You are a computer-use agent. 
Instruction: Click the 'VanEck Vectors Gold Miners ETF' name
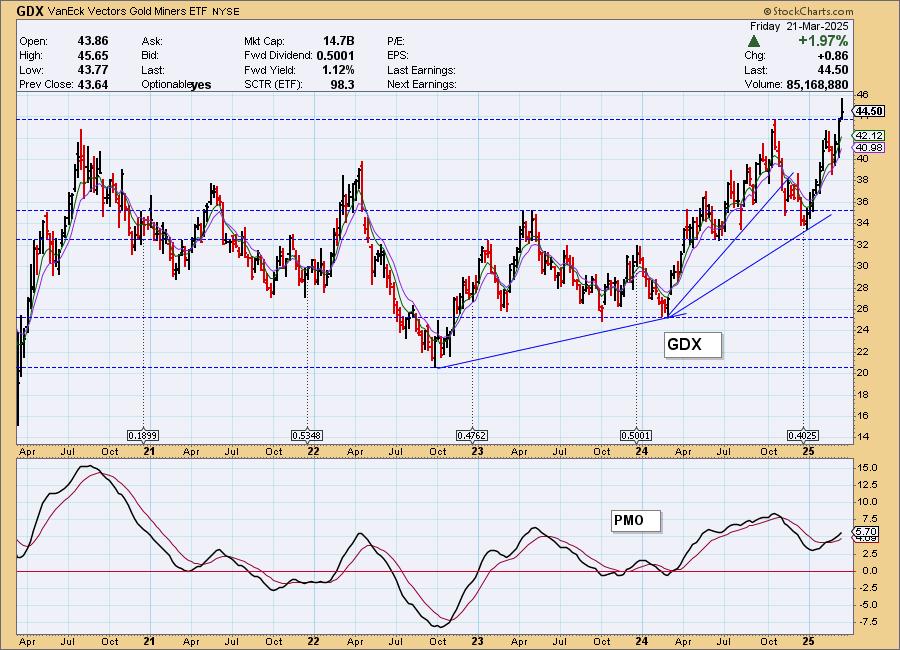[x=127, y=11]
